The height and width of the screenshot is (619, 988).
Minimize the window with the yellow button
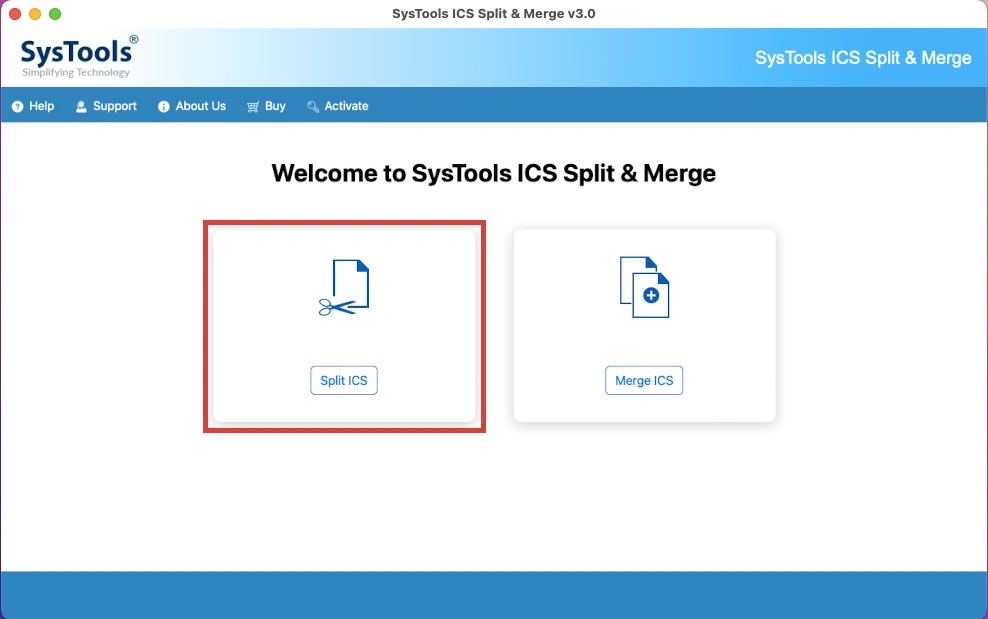click(35, 14)
